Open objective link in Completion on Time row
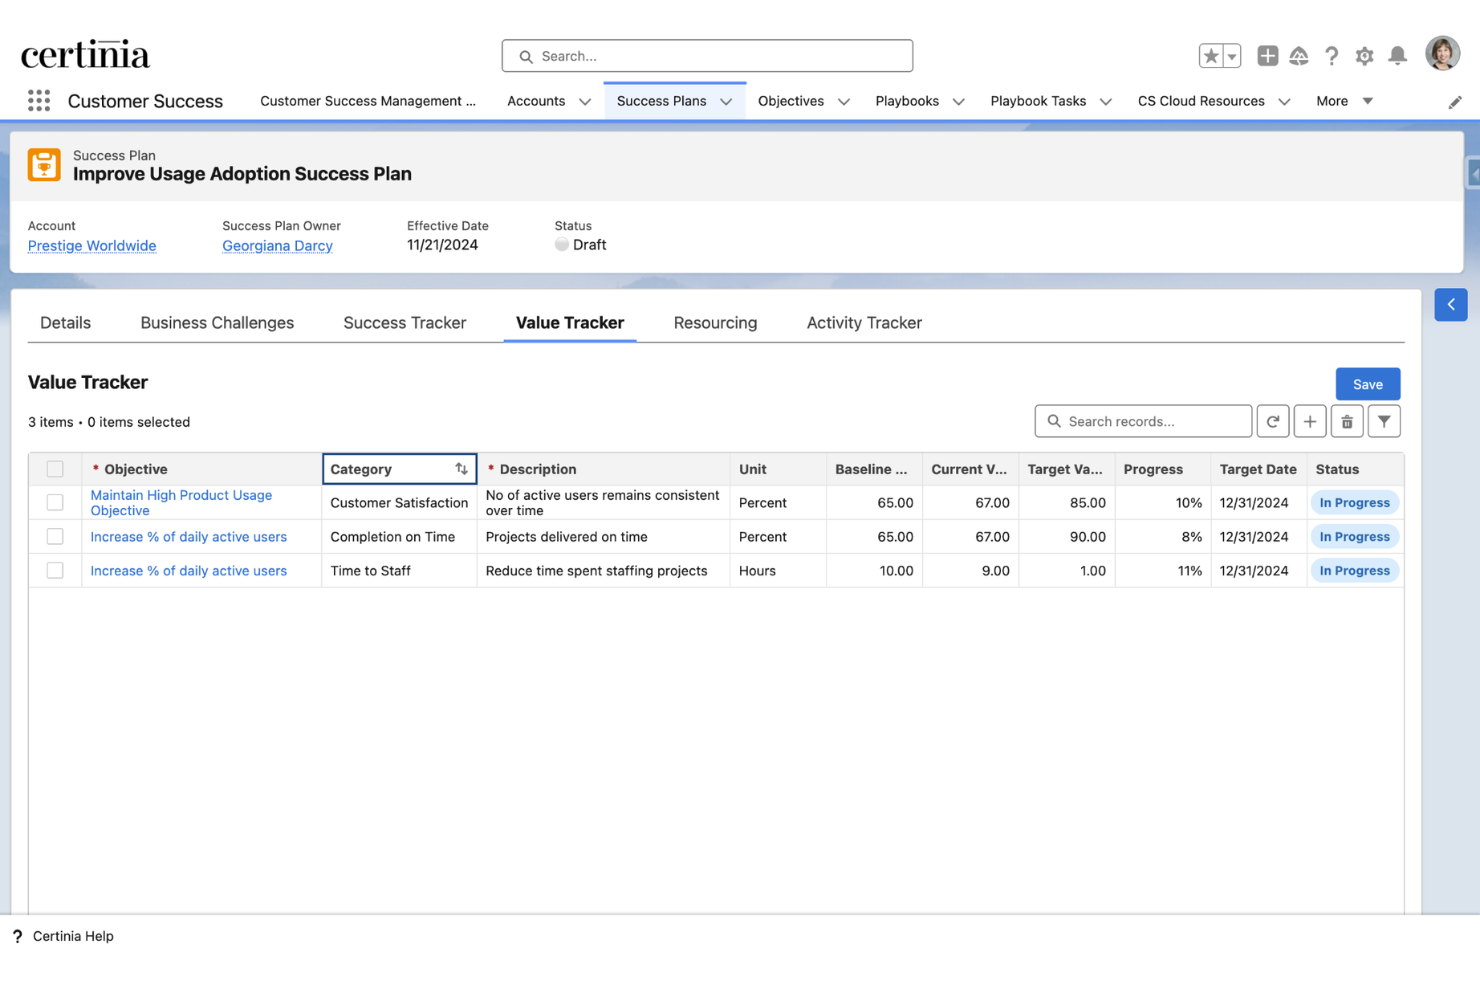The height and width of the screenshot is (987, 1480). point(188,537)
